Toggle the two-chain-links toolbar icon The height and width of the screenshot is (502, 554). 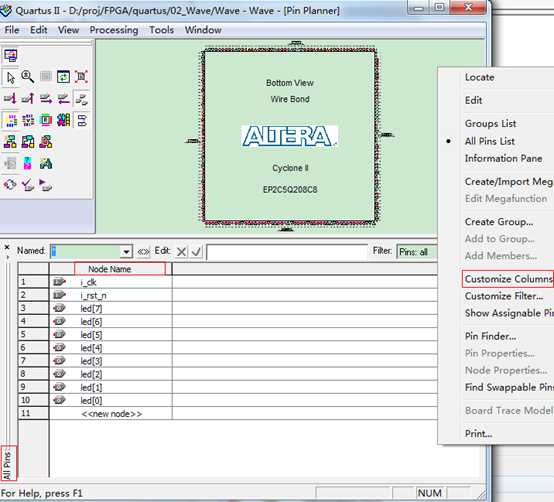[82, 120]
